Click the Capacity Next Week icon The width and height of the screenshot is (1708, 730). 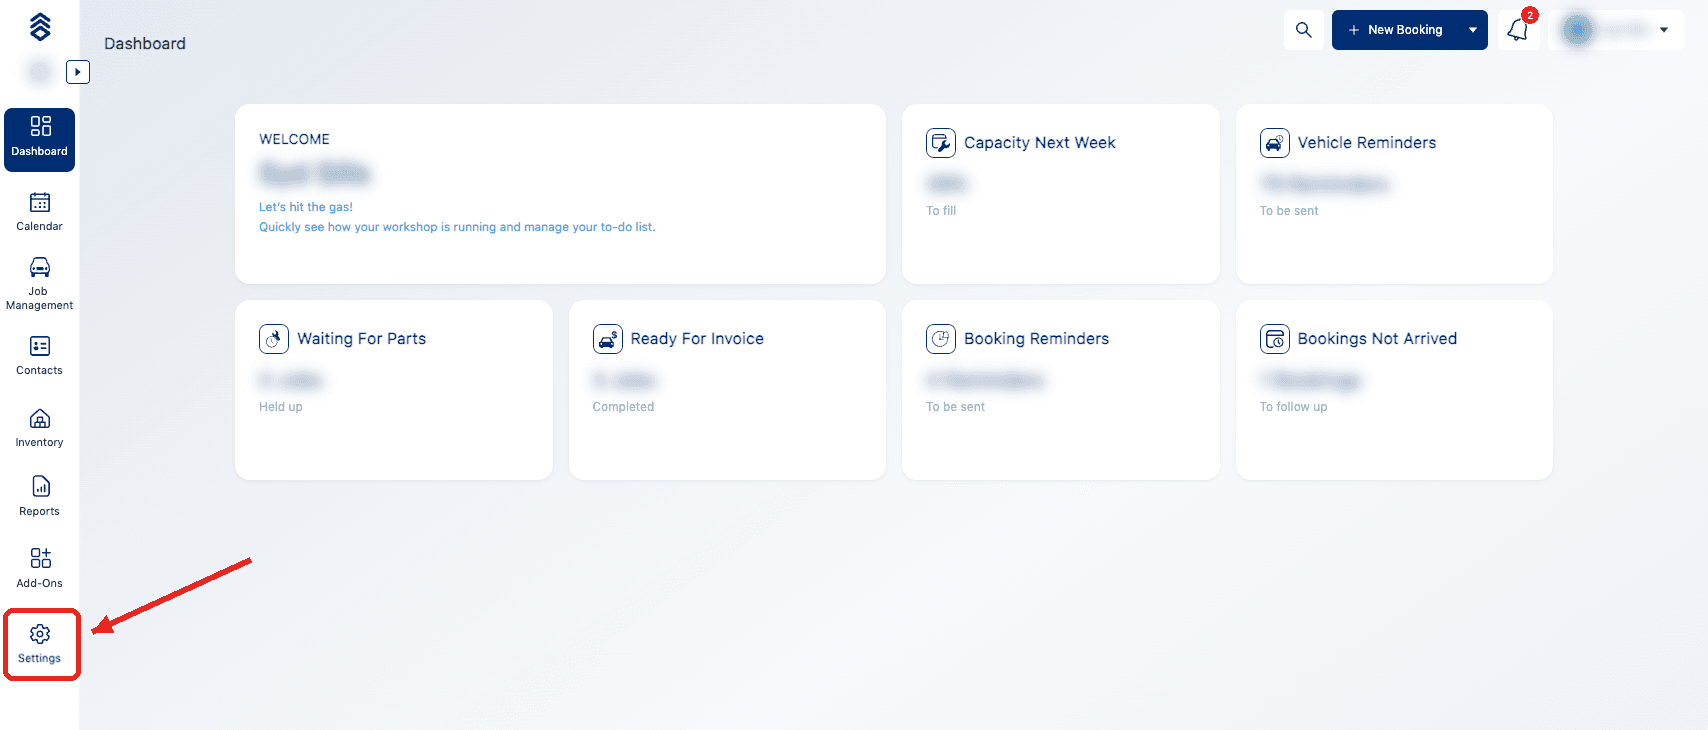coord(941,143)
